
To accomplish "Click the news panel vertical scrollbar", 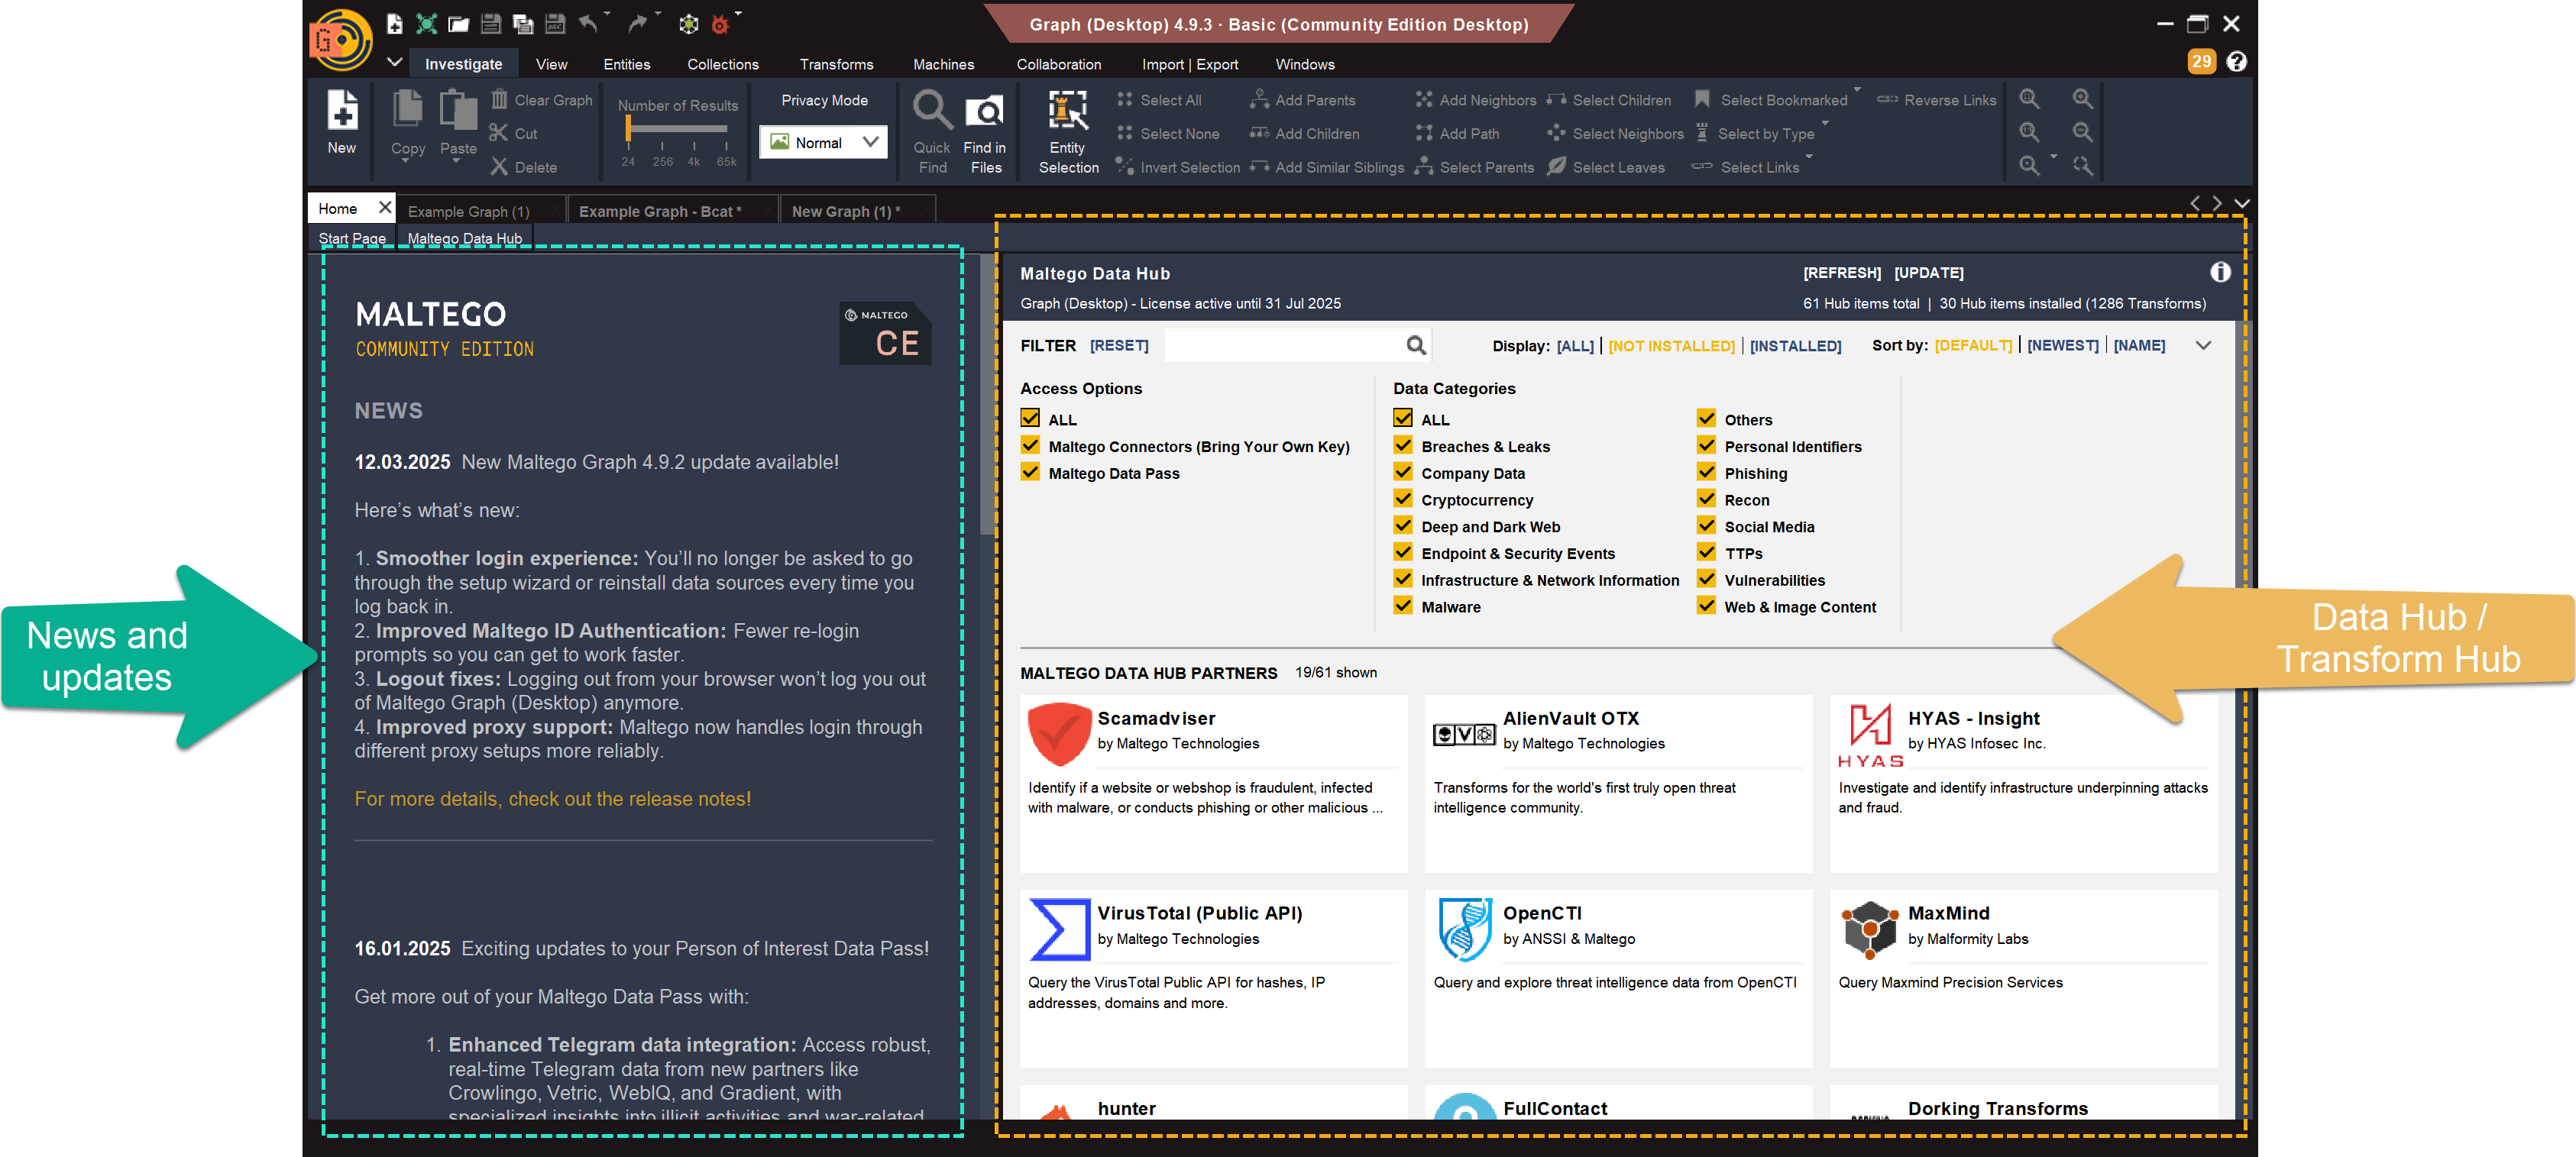I will [x=987, y=395].
